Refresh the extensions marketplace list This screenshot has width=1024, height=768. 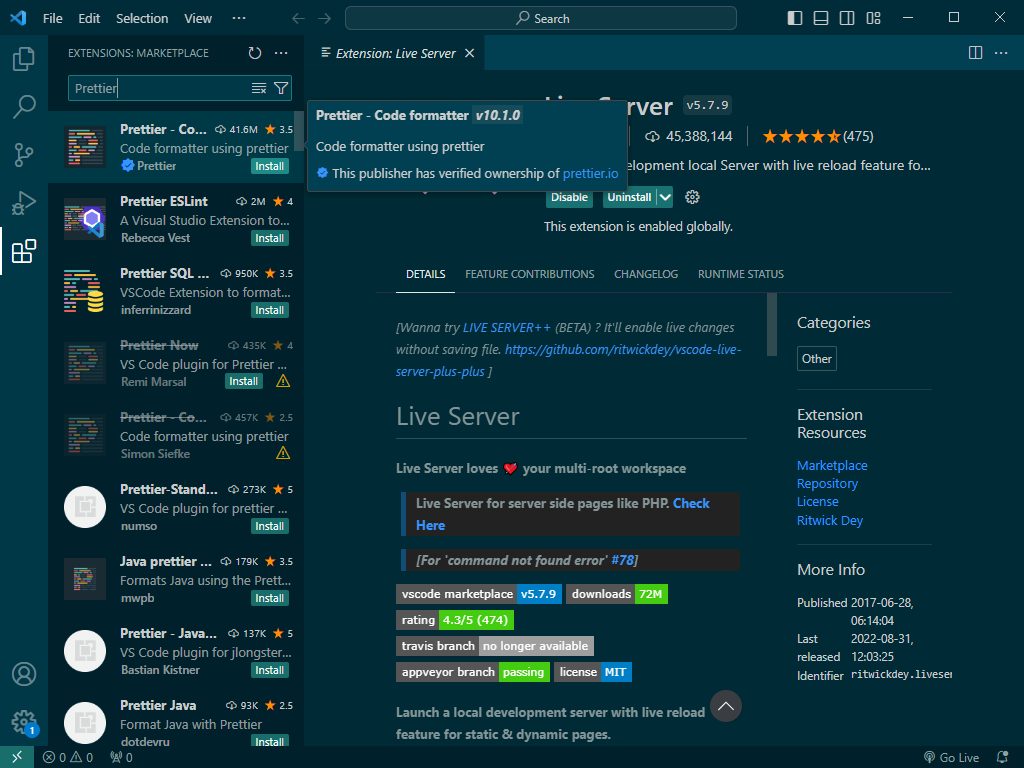[x=255, y=53]
